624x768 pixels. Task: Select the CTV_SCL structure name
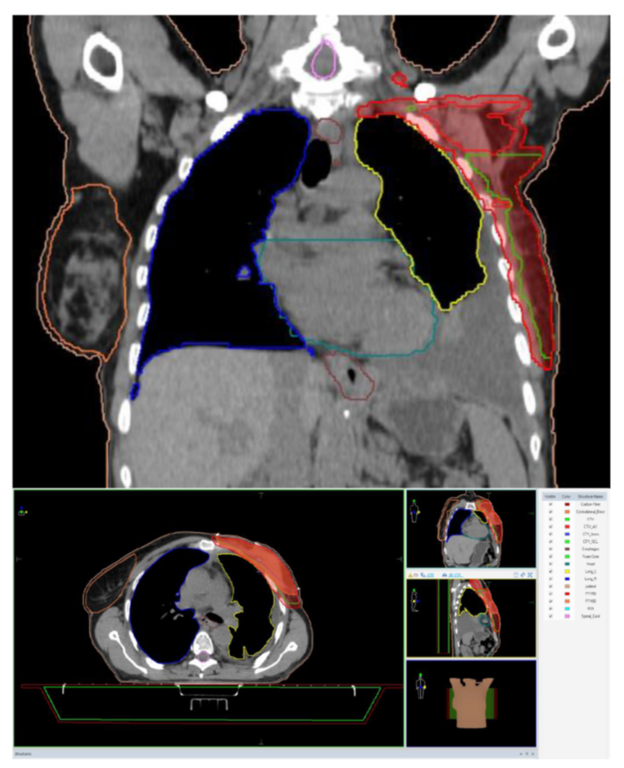tap(590, 542)
